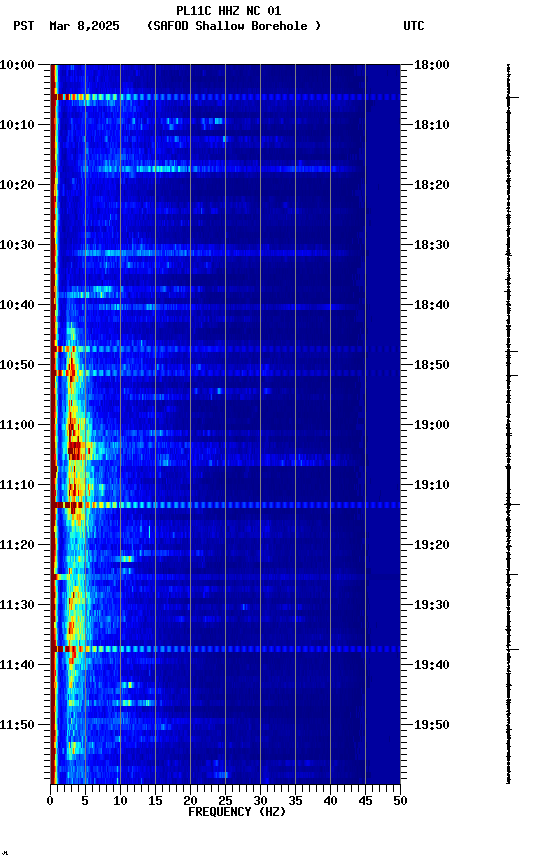Click the broadband event band near 19:13 UTC

pyautogui.click(x=225, y=505)
